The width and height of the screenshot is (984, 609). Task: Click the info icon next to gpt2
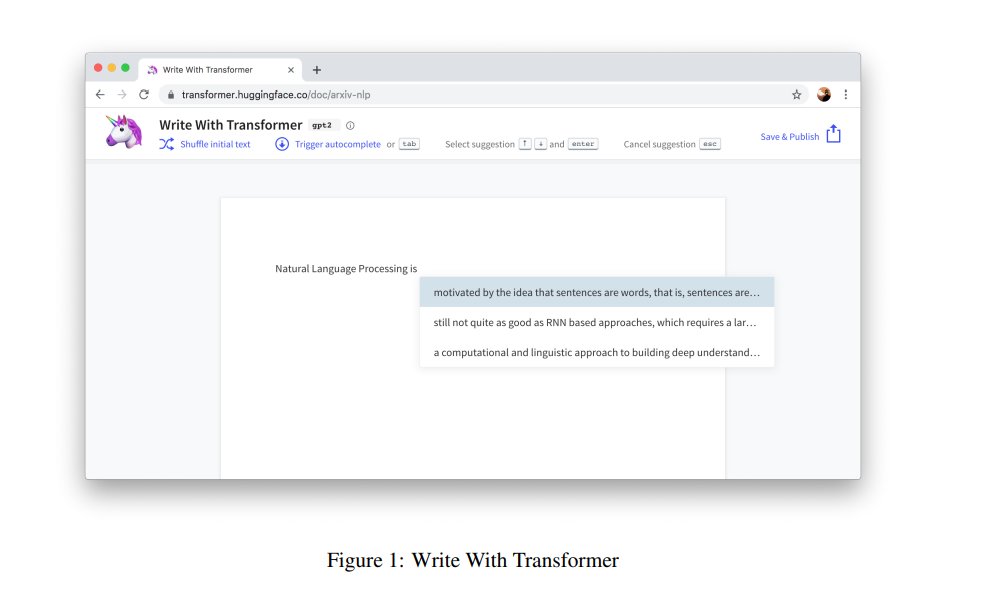(x=350, y=126)
